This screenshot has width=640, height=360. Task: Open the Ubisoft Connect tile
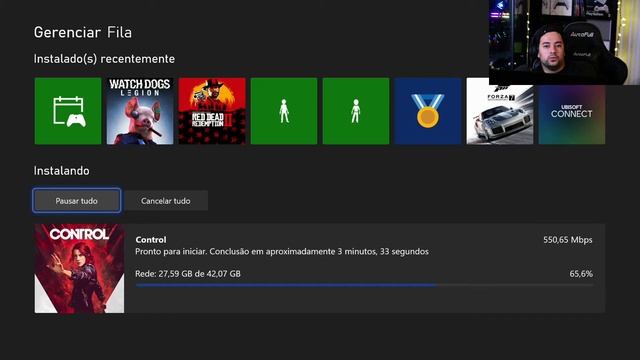[572, 114]
